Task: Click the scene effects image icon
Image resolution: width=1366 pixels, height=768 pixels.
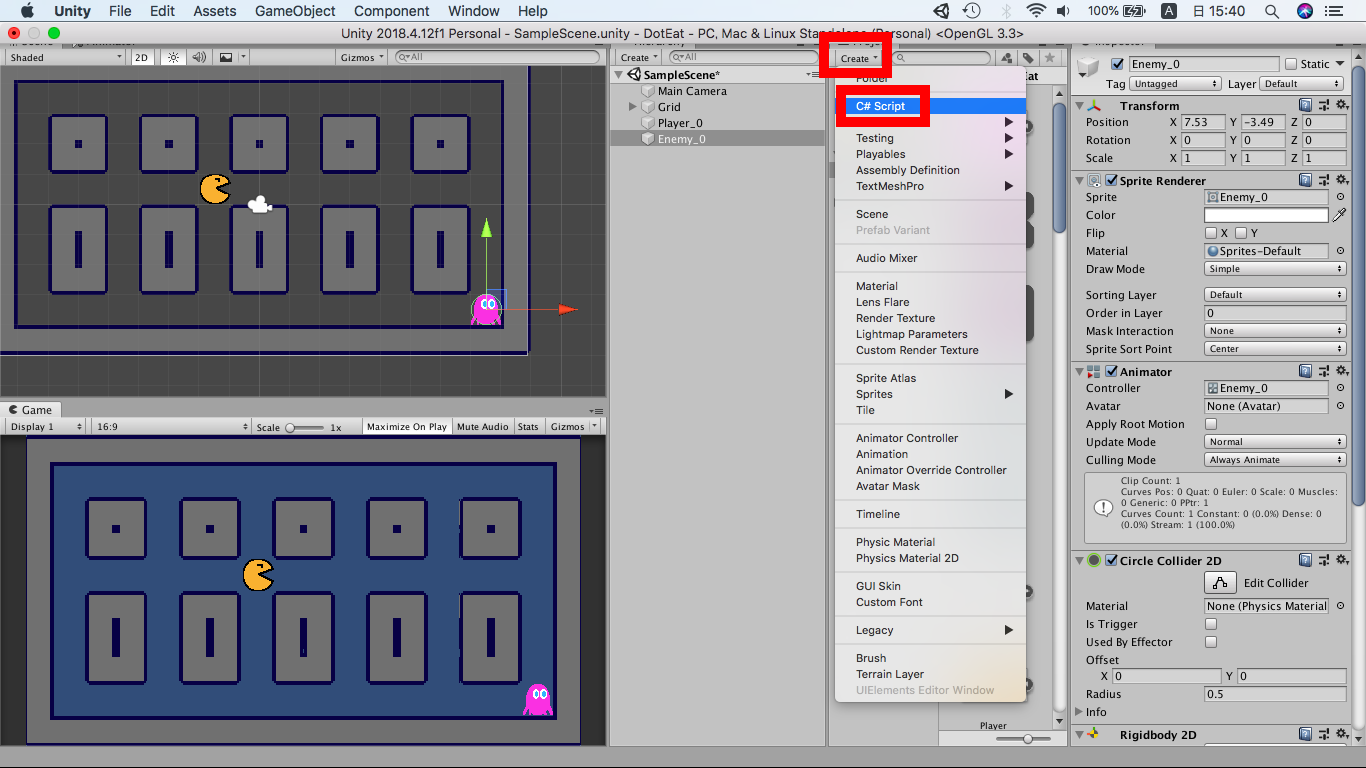Action: point(226,57)
